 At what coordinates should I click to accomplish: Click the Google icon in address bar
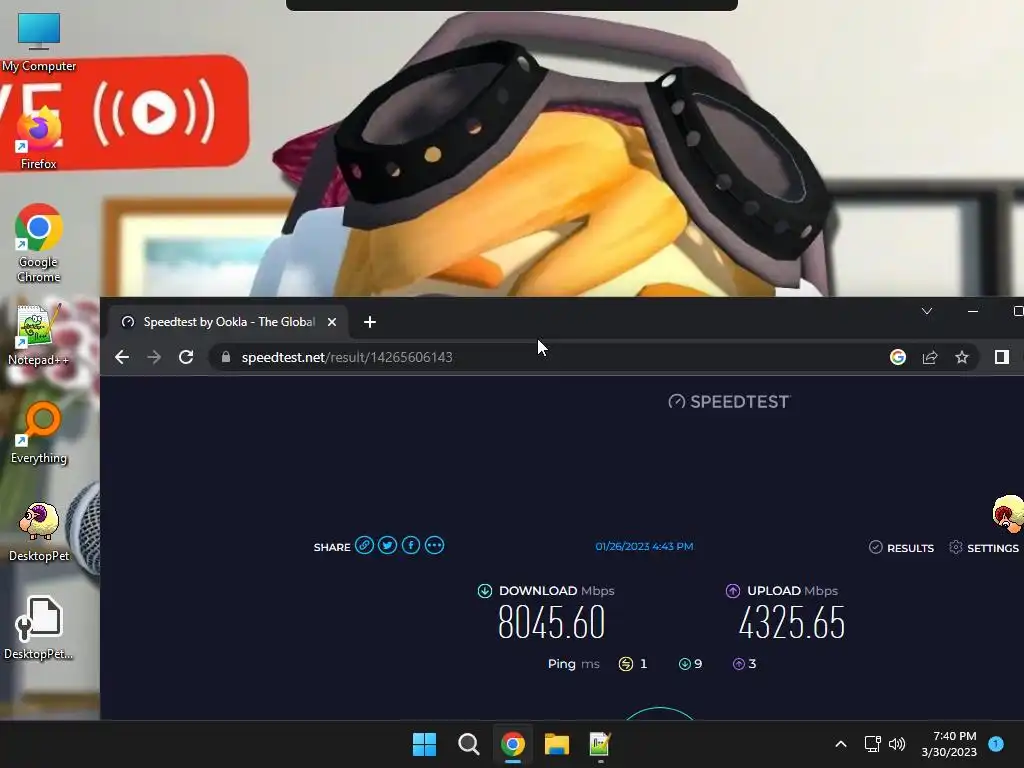click(898, 357)
